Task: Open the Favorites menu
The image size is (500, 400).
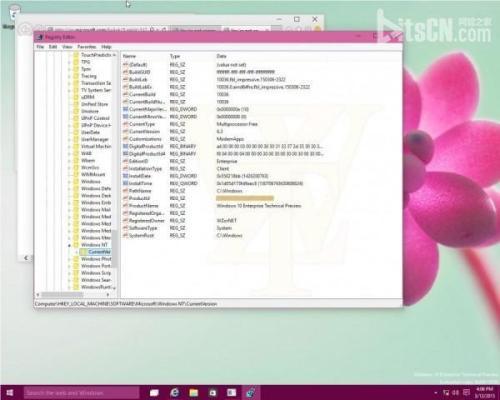Action: point(87,47)
